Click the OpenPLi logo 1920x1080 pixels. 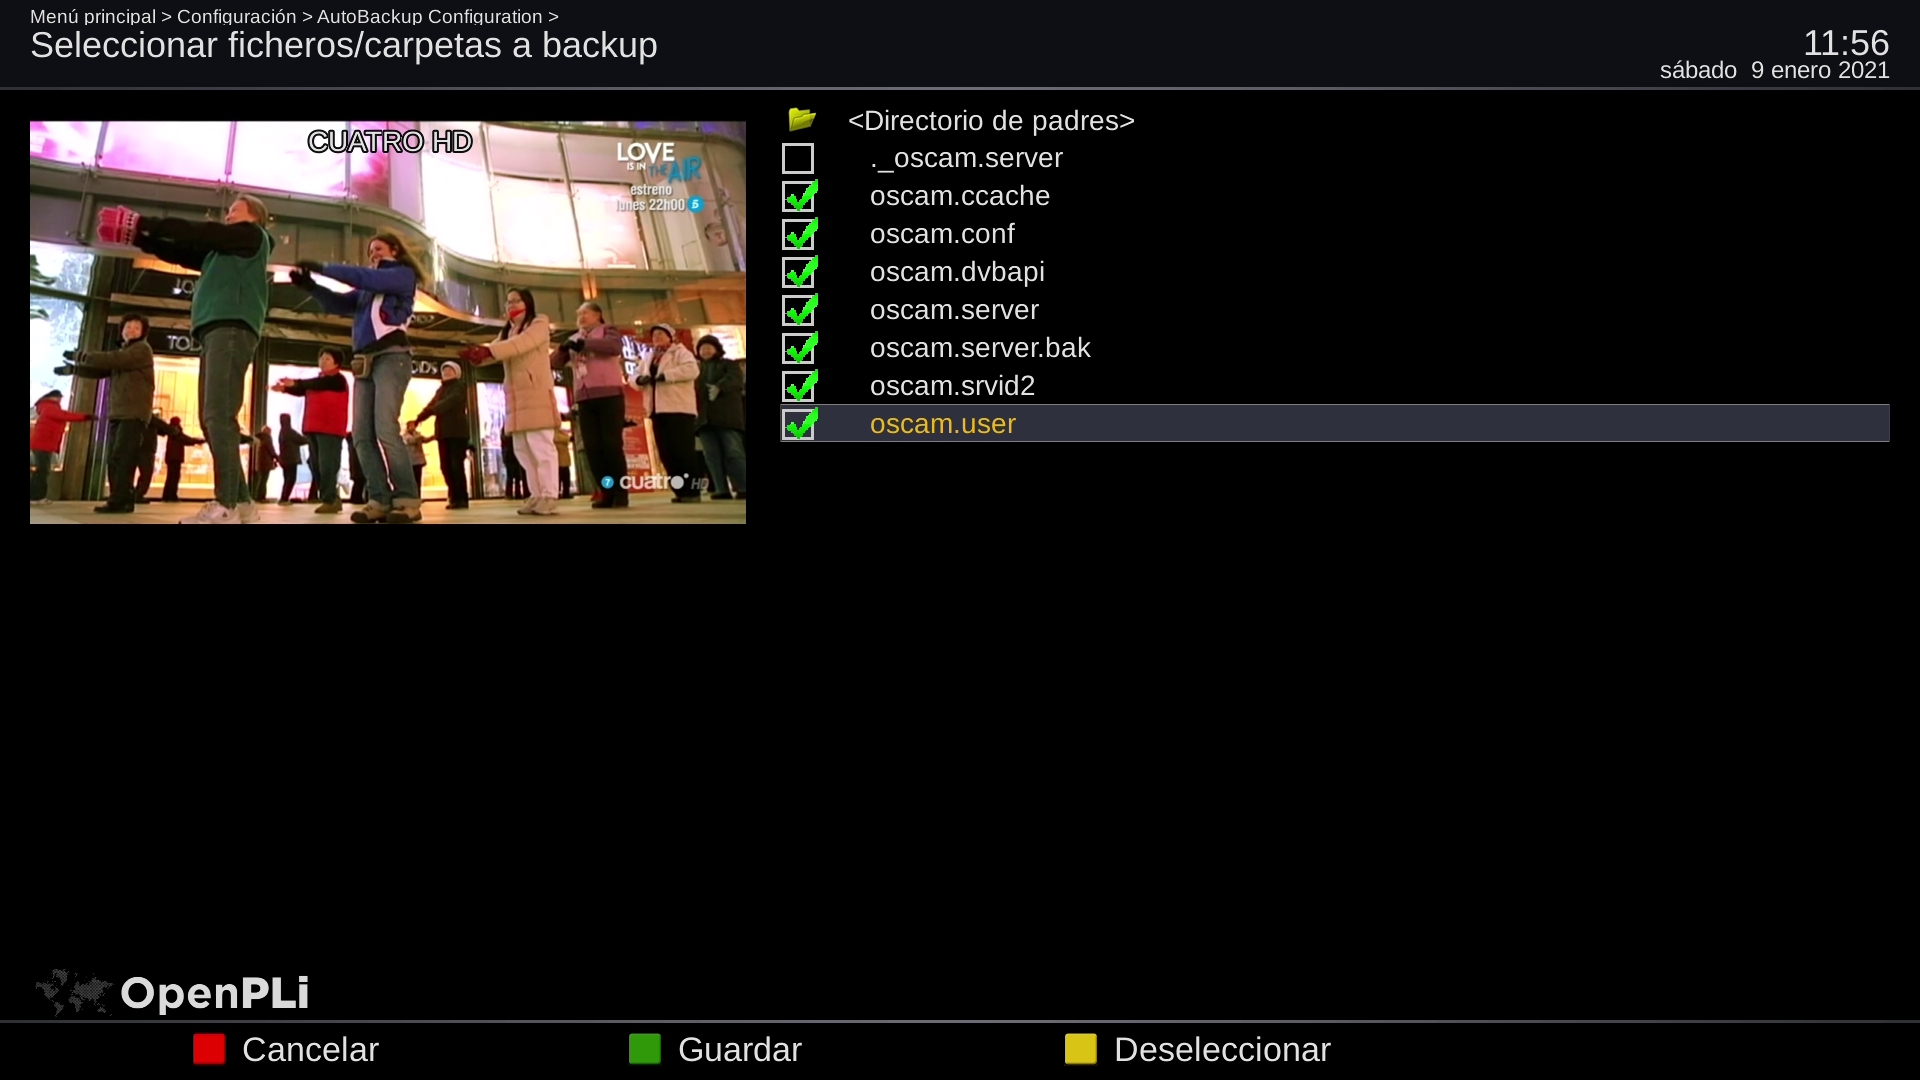point(172,993)
